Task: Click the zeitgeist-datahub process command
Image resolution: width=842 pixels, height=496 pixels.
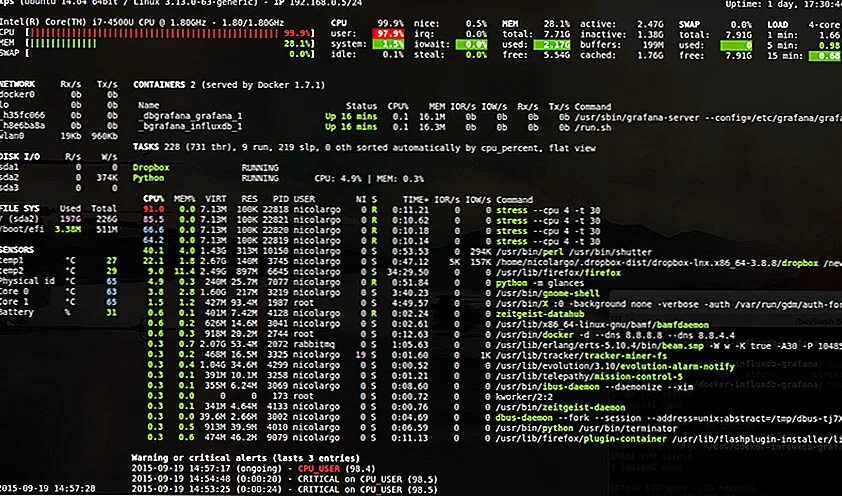Action: tap(540, 313)
